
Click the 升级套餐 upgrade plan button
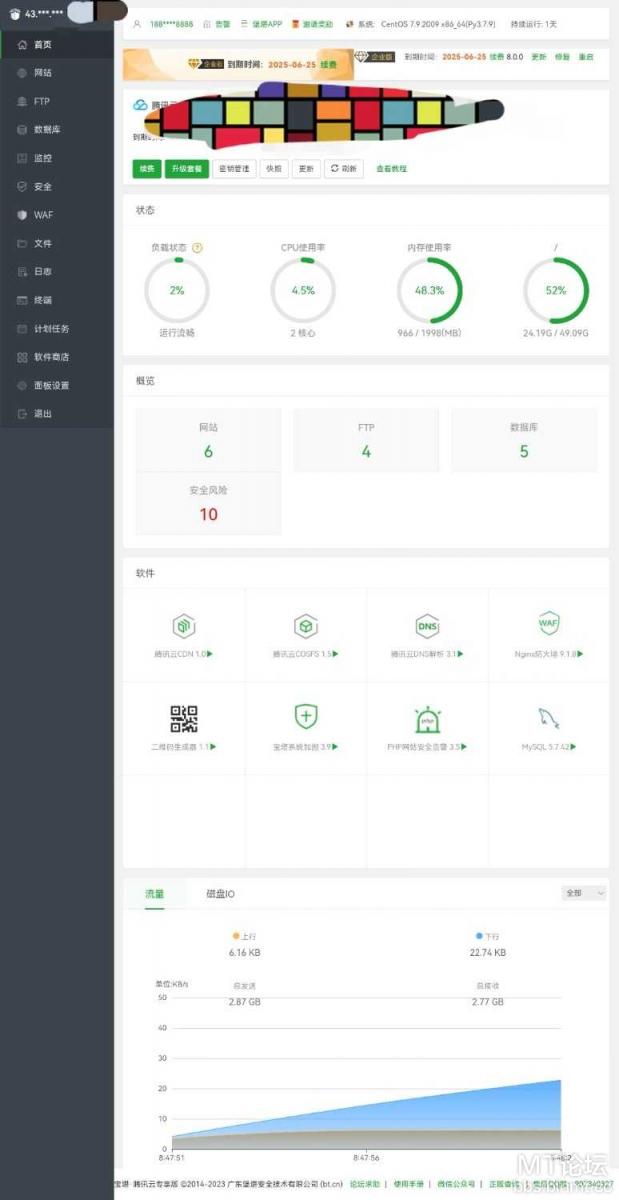point(186,169)
